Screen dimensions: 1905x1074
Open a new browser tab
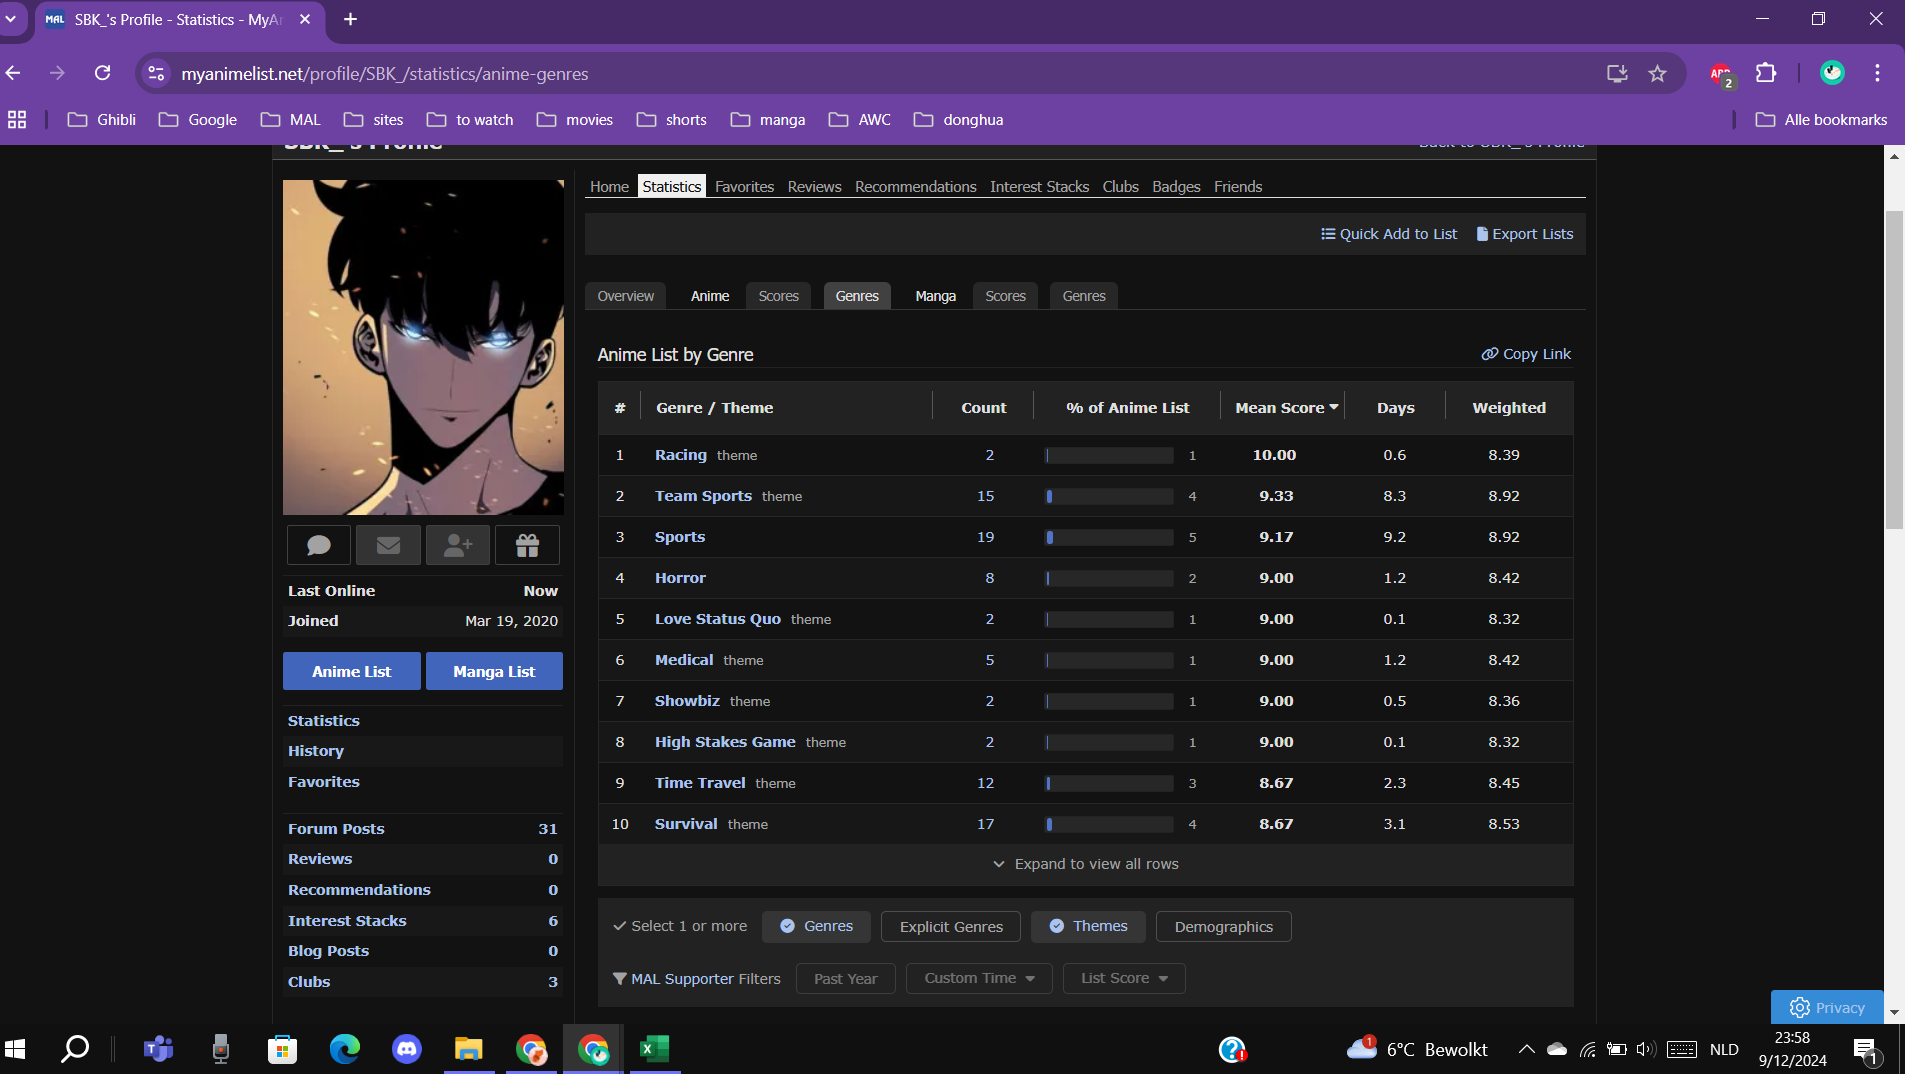(x=350, y=19)
